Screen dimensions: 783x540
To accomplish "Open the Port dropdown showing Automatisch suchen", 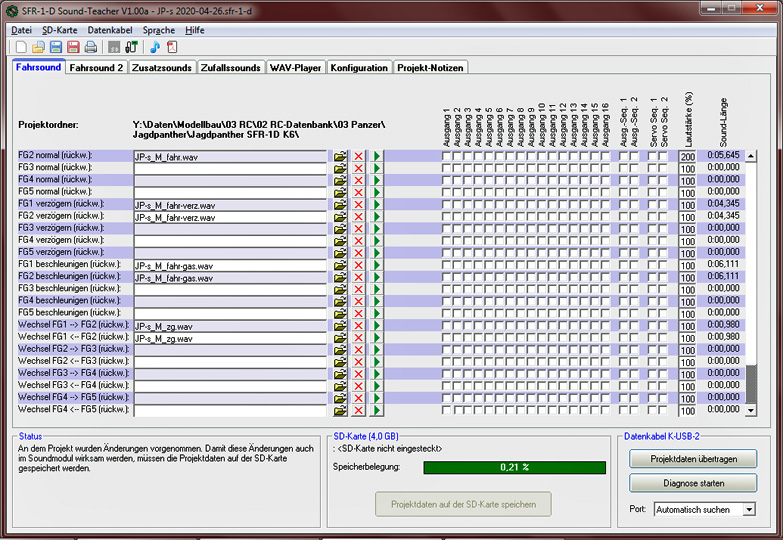I will coord(749,510).
